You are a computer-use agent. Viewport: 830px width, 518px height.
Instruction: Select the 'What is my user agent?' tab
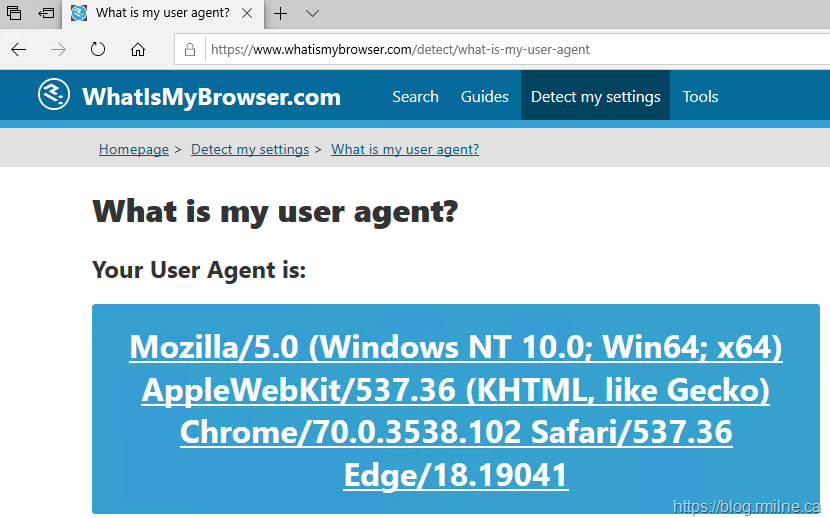pyautogui.click(x=160, y=14)
